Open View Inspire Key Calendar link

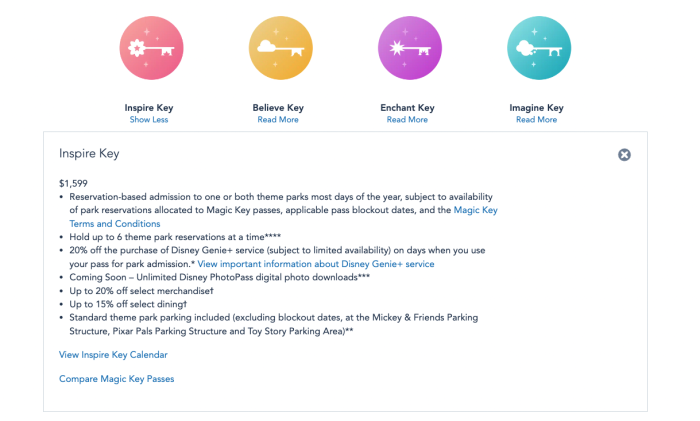[x=113, y=354]
